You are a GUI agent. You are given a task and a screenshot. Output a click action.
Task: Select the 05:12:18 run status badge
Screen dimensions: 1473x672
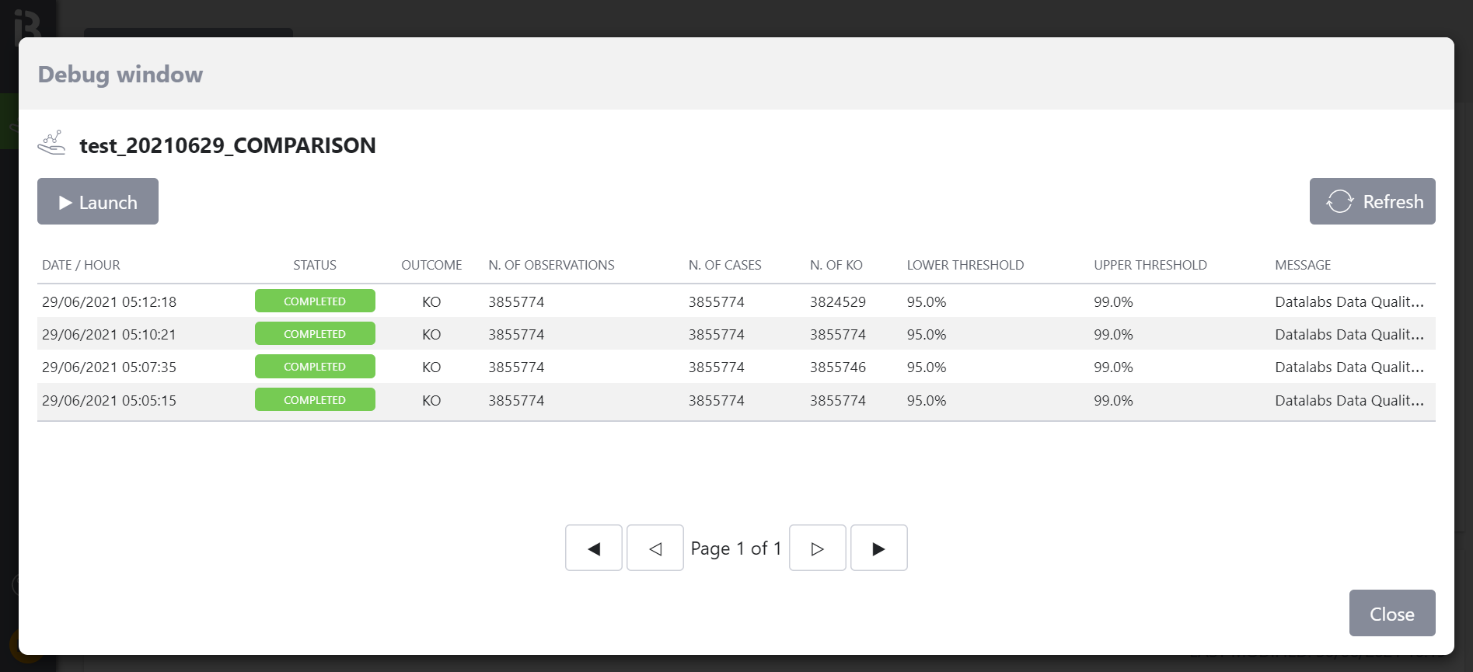pyautogui.click(x=315, y=301)
